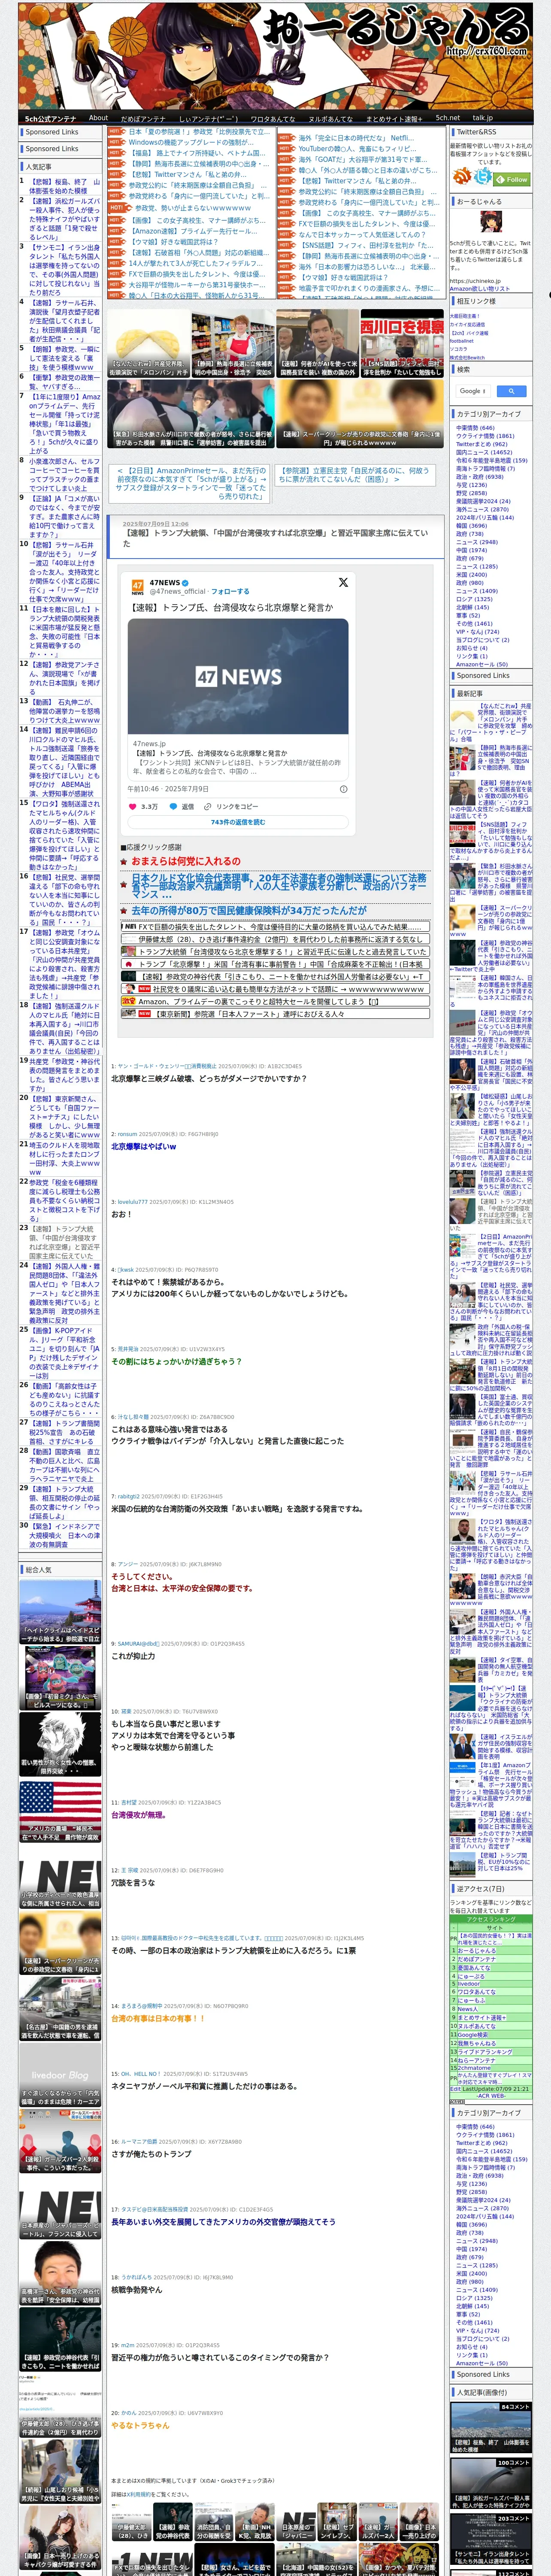
Task: Open the だめぽアンテナ tab
Action: (143, 118)
